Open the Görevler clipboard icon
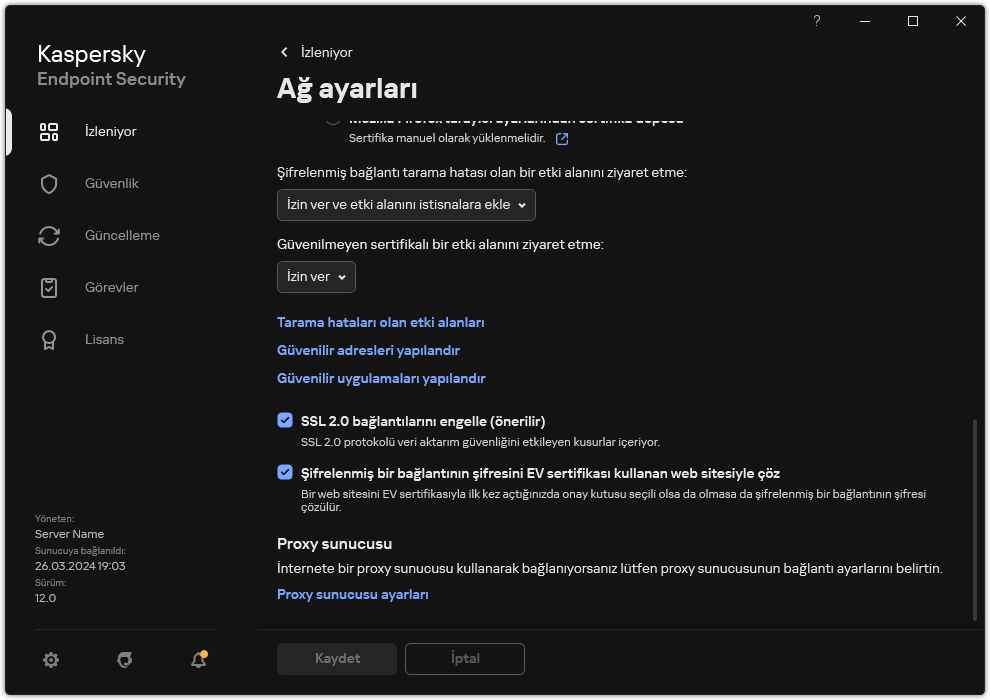Viewport: 990px width, 700px height. [x=49, y=288]
